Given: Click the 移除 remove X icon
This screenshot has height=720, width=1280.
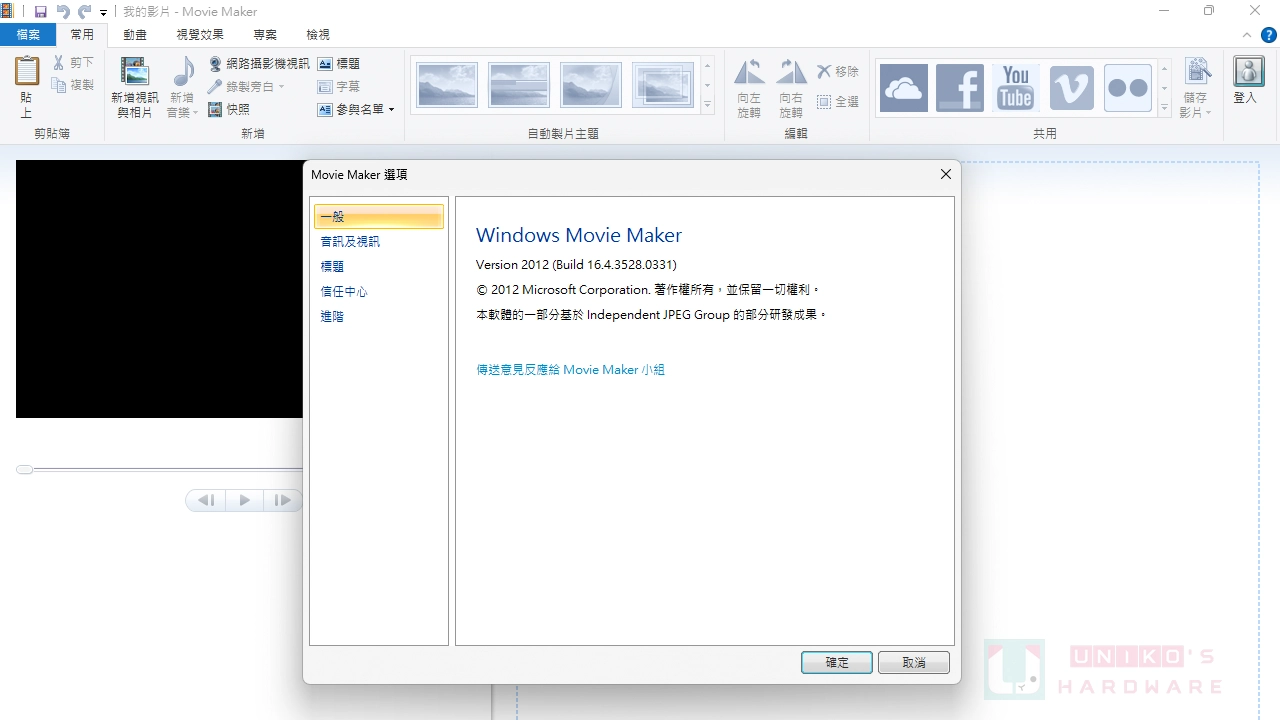Looking at the screenshot, I should (x=824, y=71).
